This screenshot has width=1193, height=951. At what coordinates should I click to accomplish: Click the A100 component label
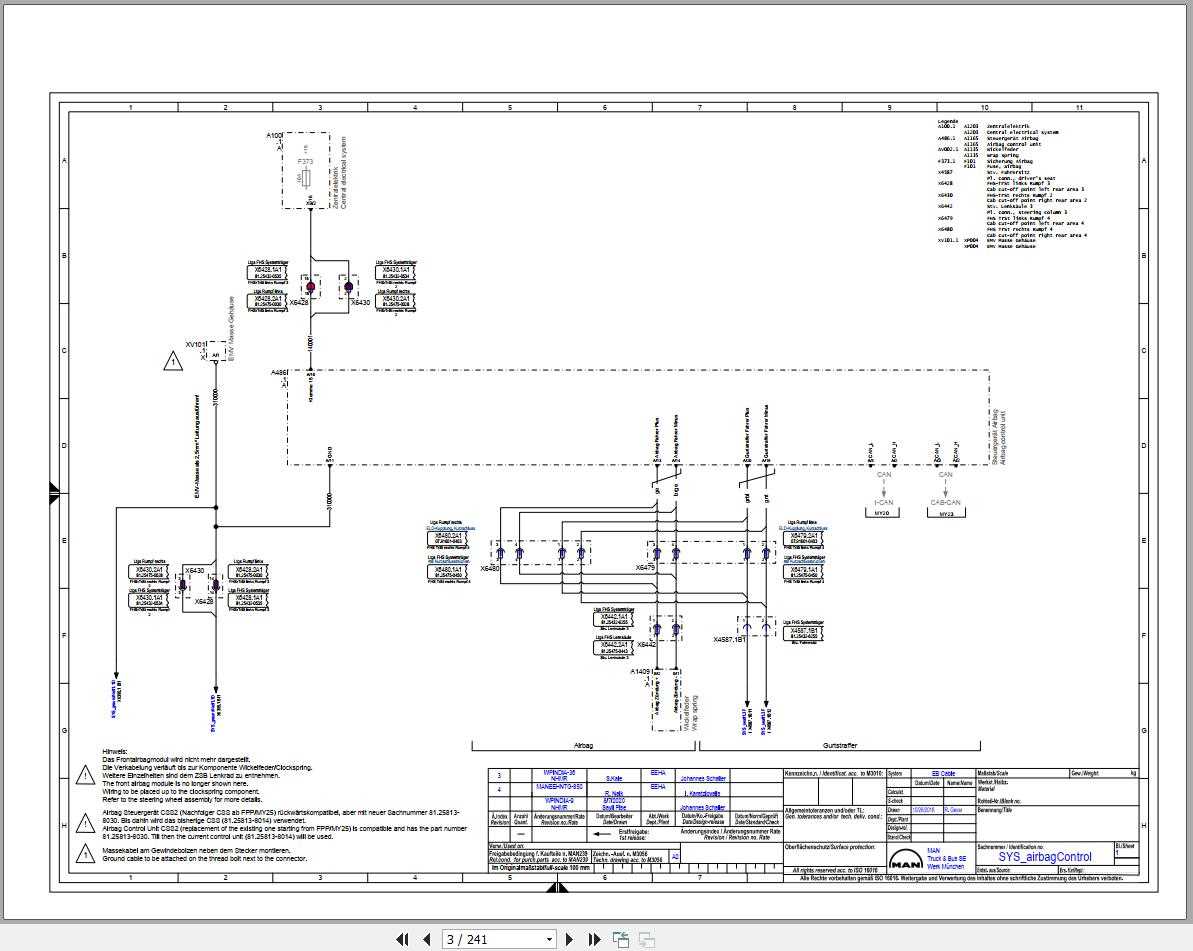[273, 135]
